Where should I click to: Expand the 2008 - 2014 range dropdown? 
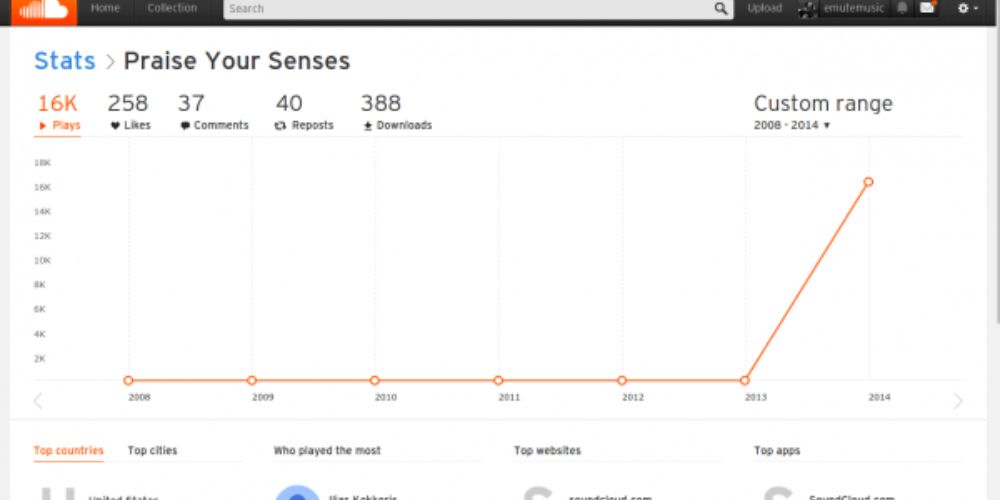click(792, 125)
